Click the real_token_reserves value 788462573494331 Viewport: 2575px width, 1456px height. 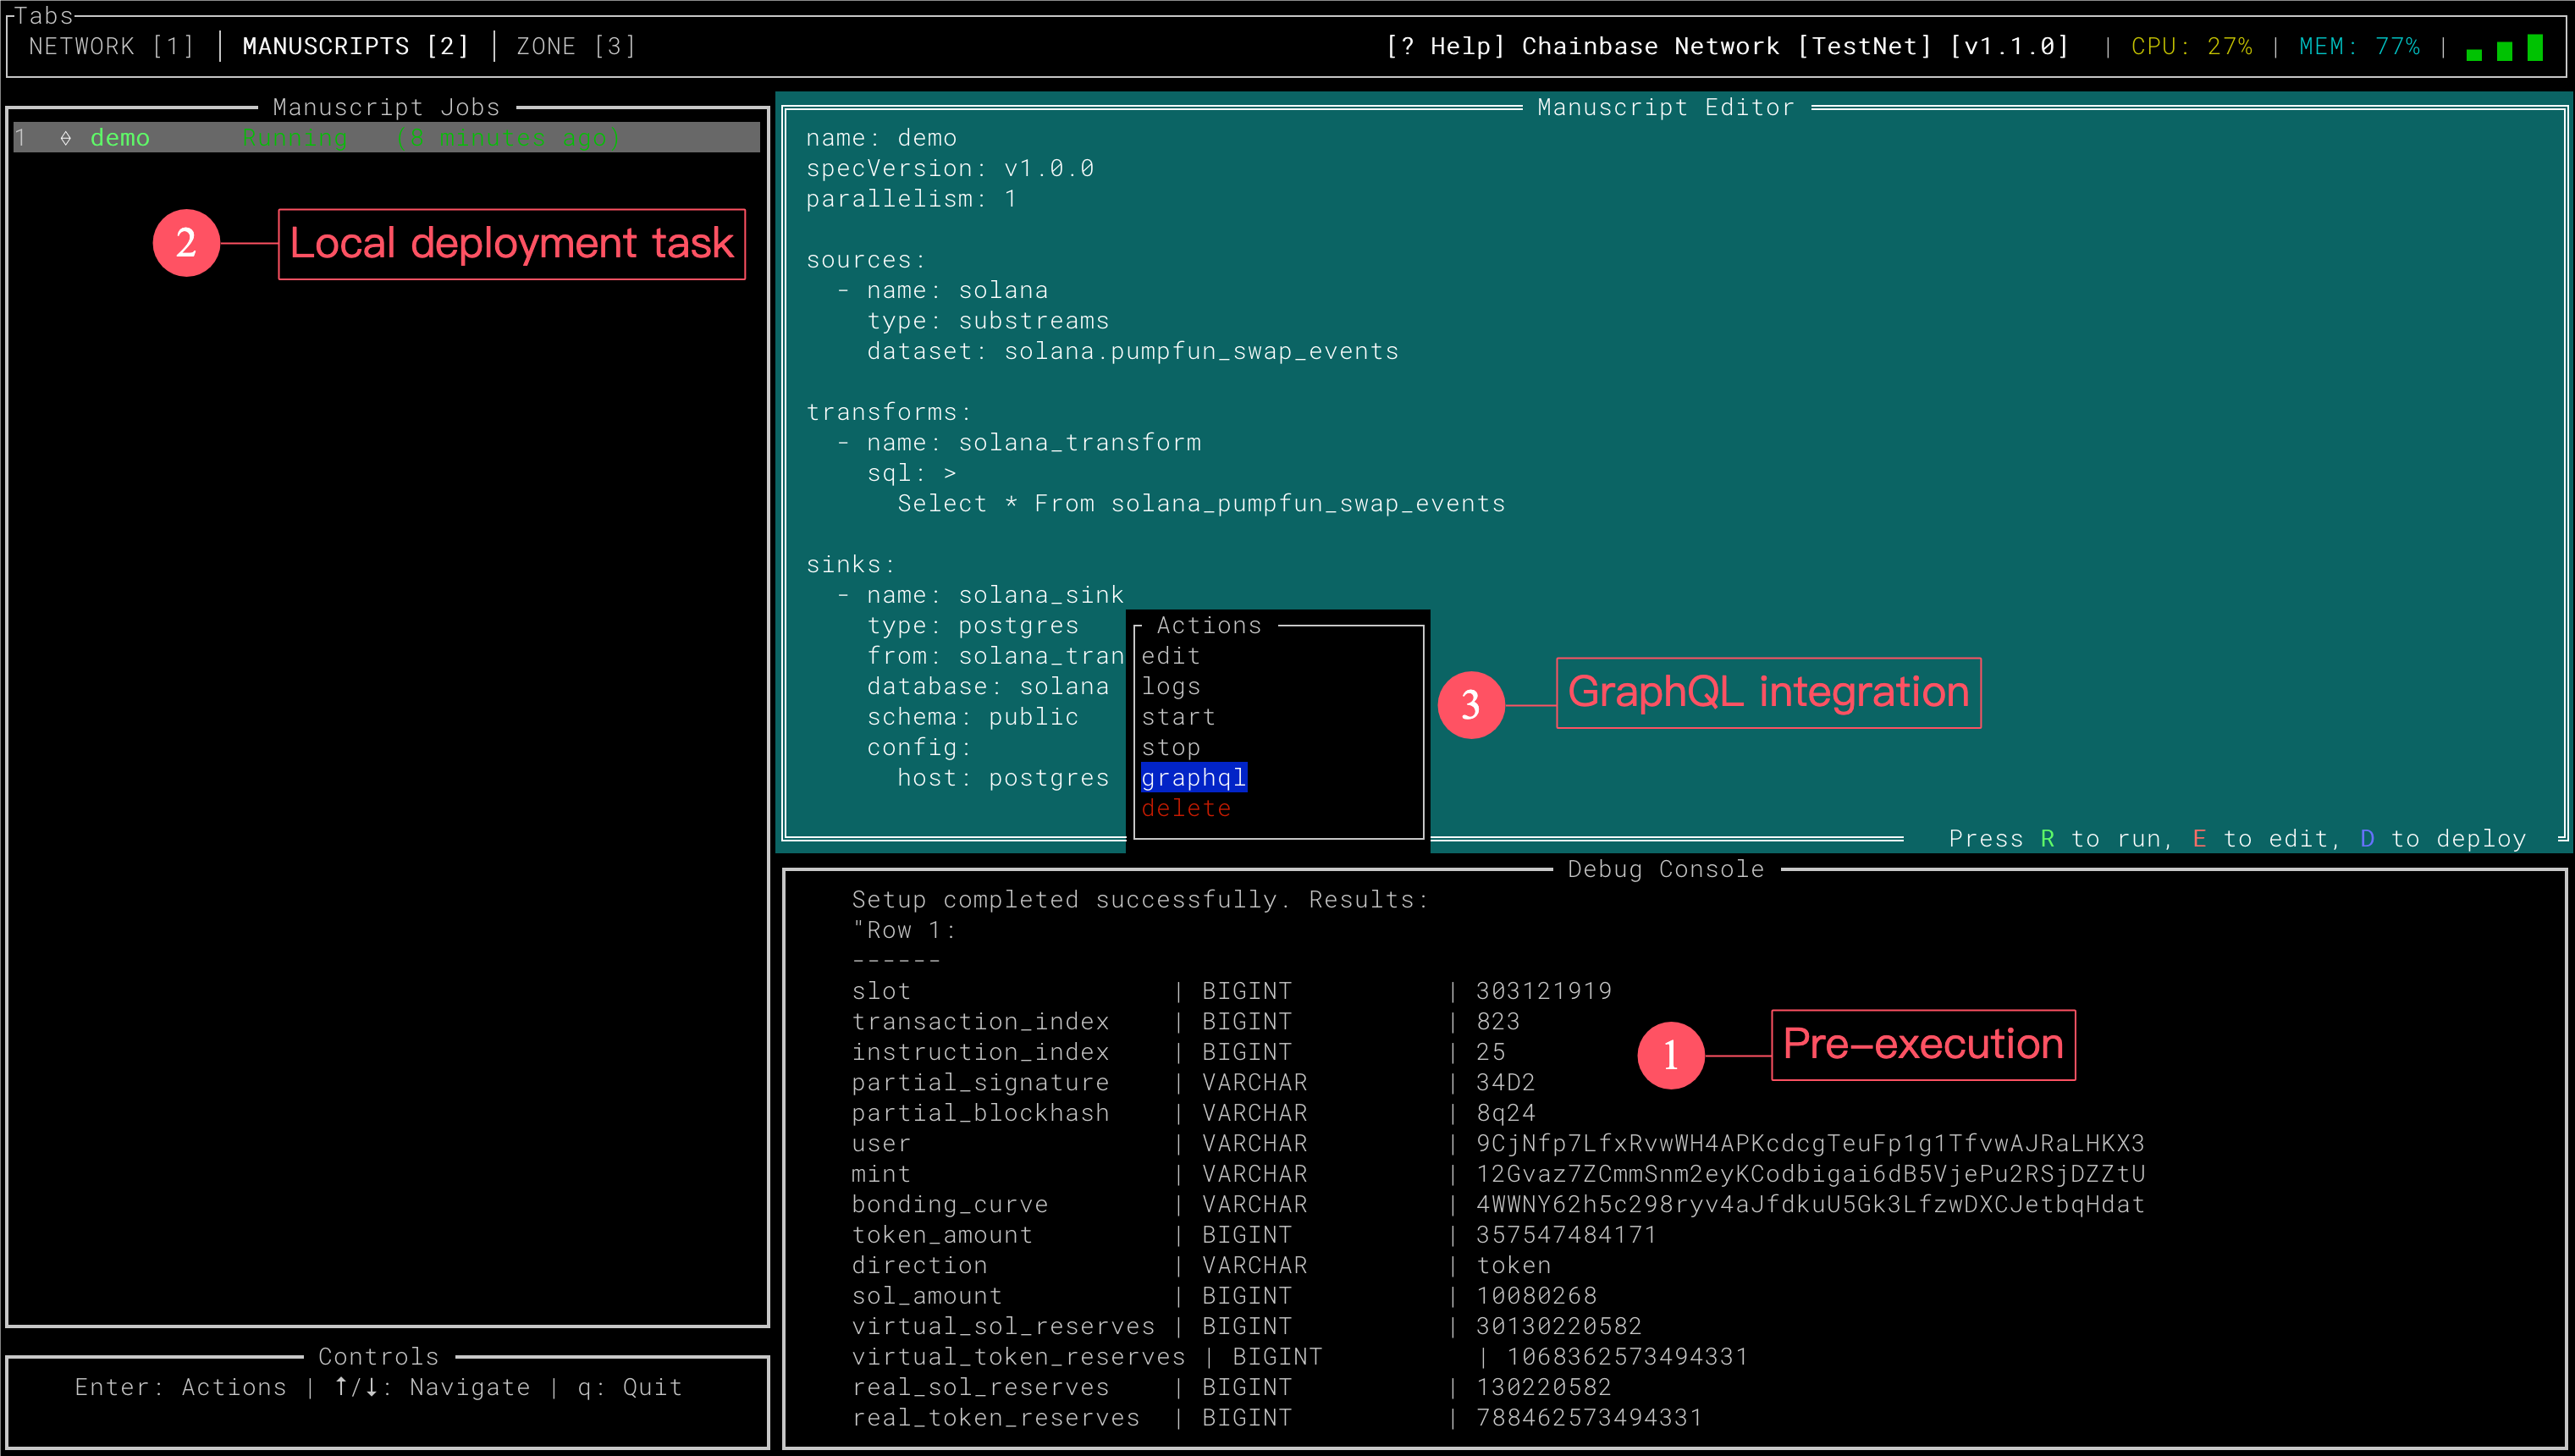click(x=1589, y=1419)
